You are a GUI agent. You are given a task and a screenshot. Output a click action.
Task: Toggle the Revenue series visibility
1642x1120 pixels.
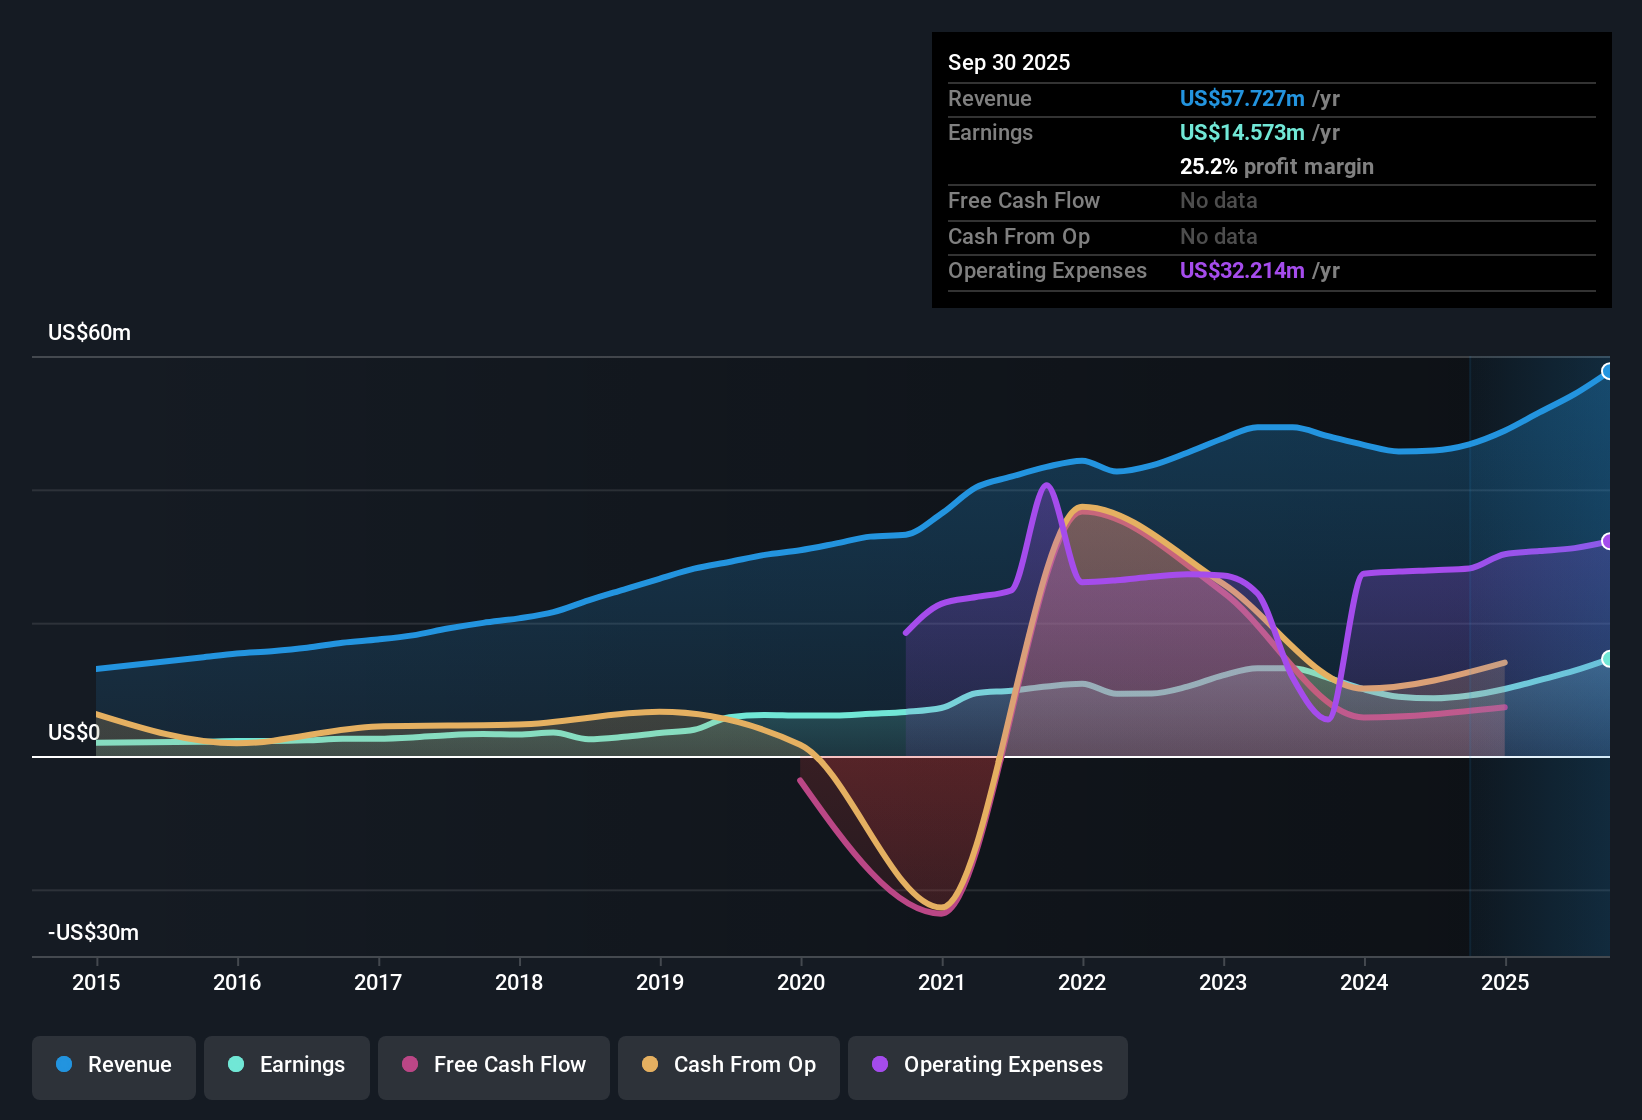(113, 1065)
